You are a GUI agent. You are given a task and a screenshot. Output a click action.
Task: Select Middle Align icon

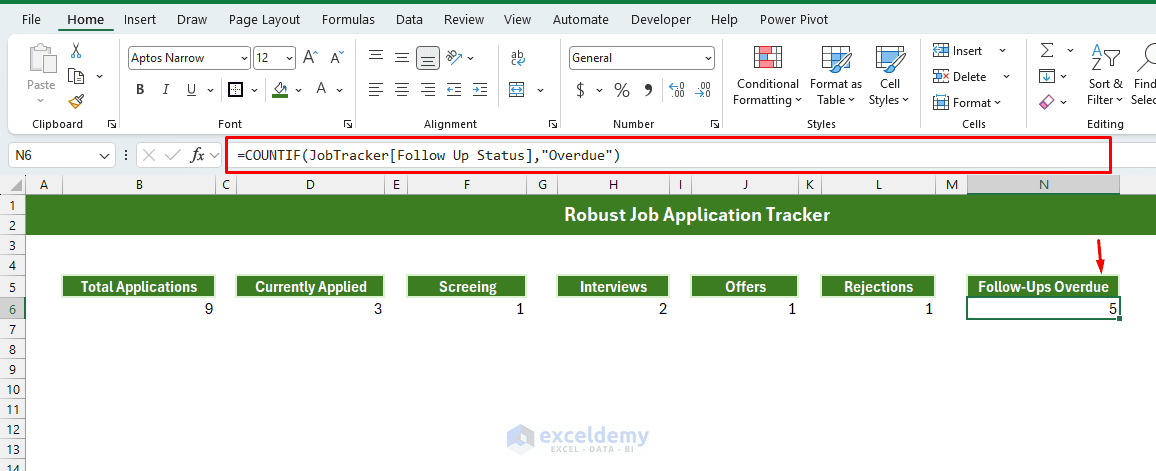tap(402, 57)
